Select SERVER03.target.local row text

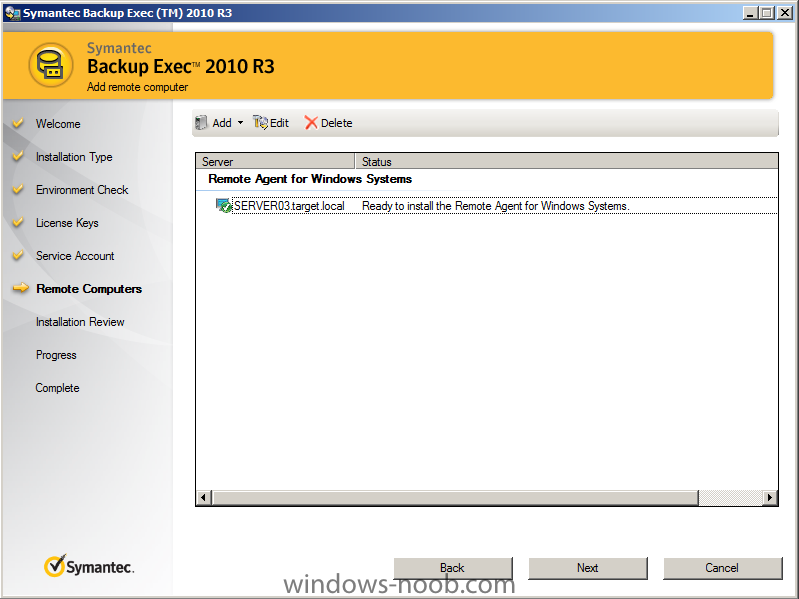tap(289, 206)
